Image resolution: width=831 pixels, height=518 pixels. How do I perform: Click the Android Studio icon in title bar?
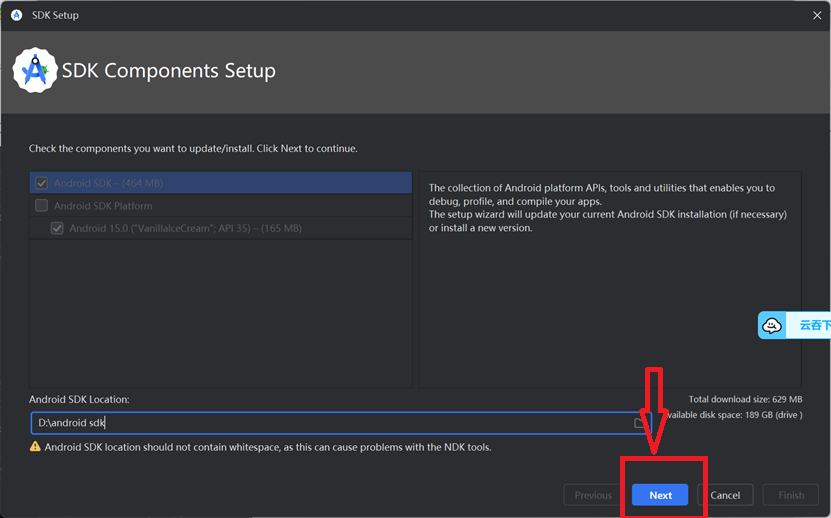coord(16,15)
